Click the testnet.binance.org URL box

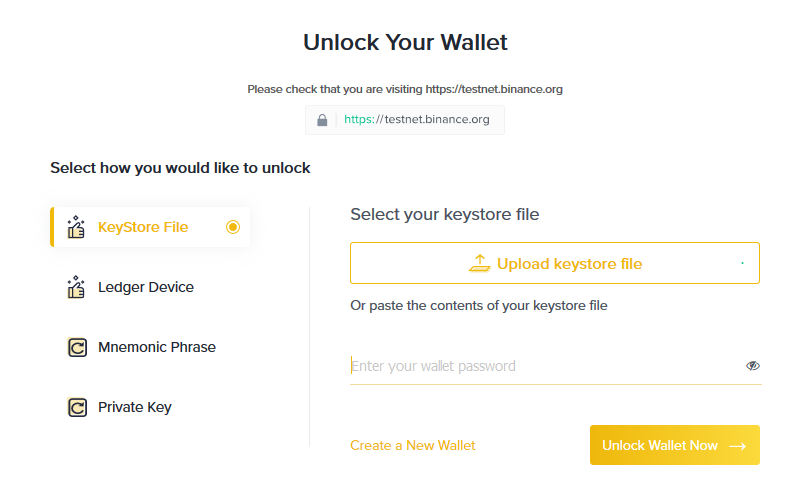pos(405,120)
